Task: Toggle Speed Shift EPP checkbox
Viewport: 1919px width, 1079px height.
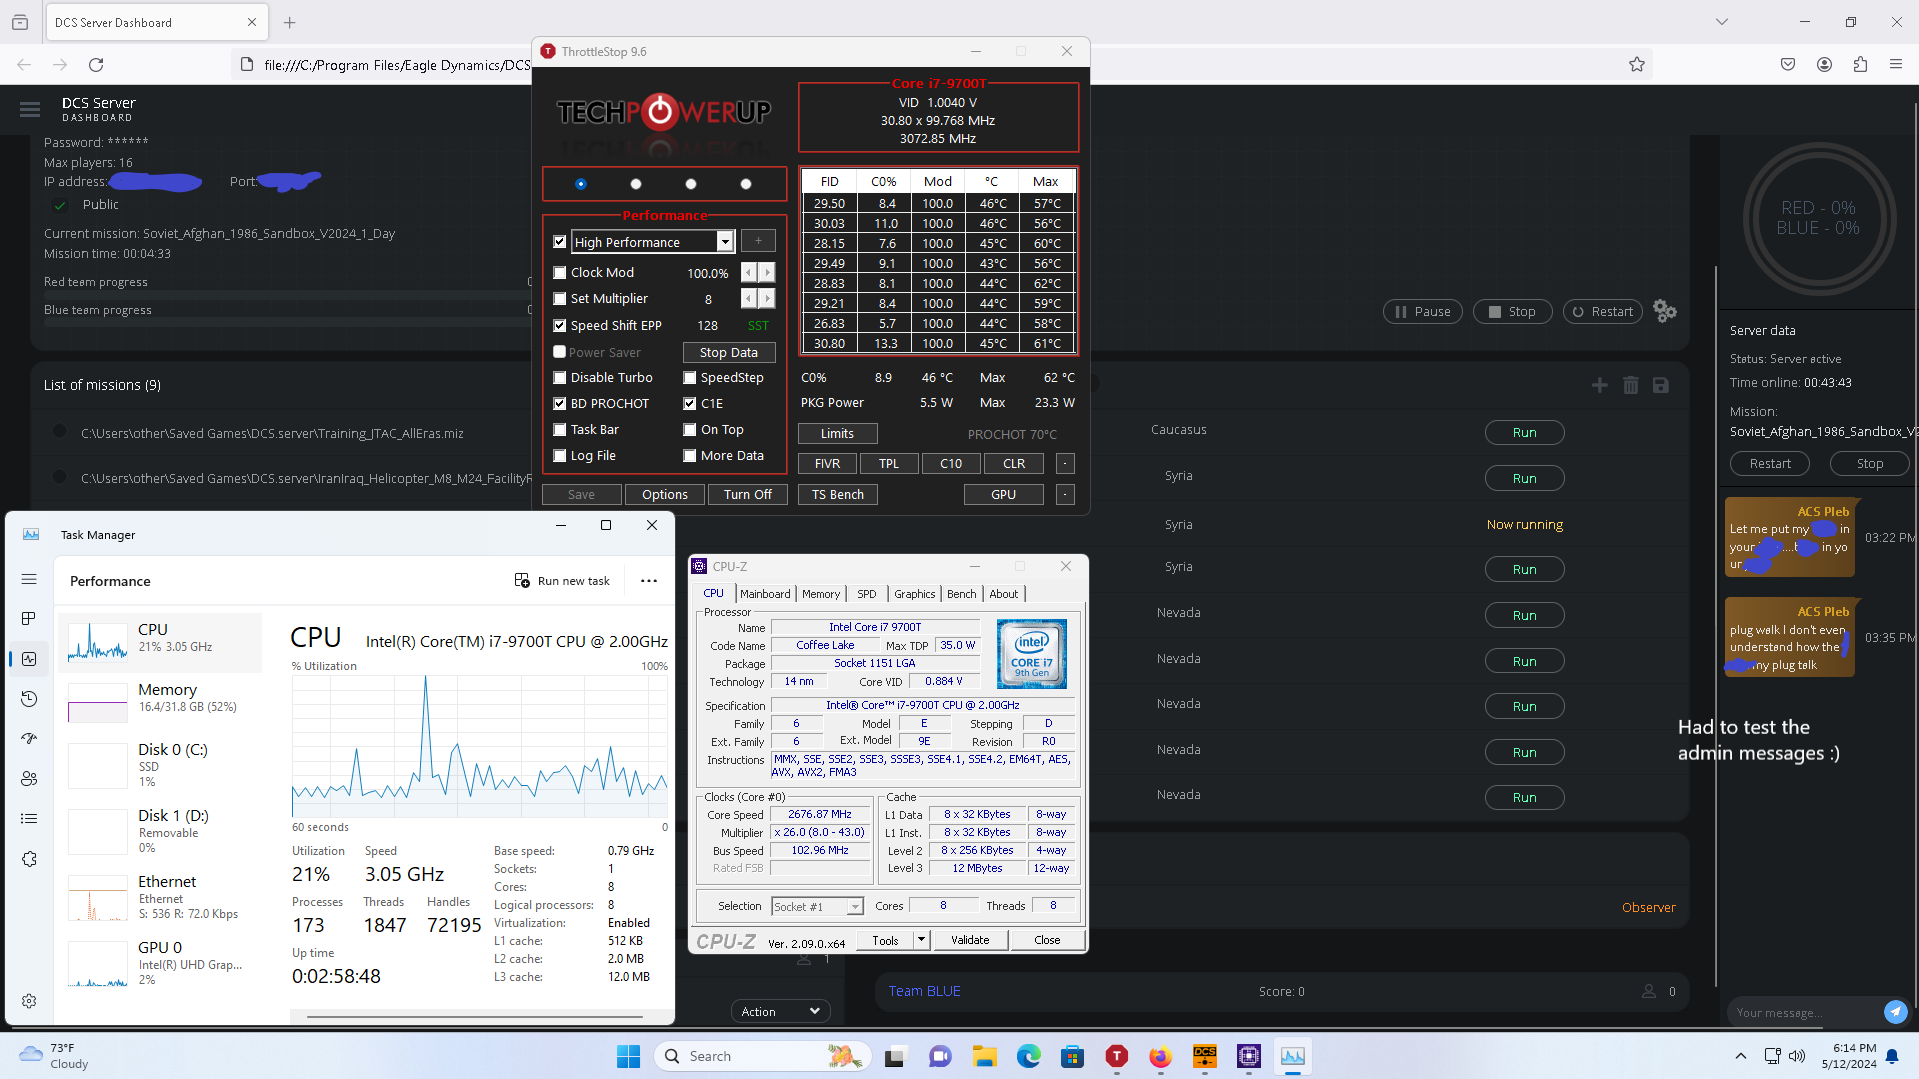Action: 560,325
